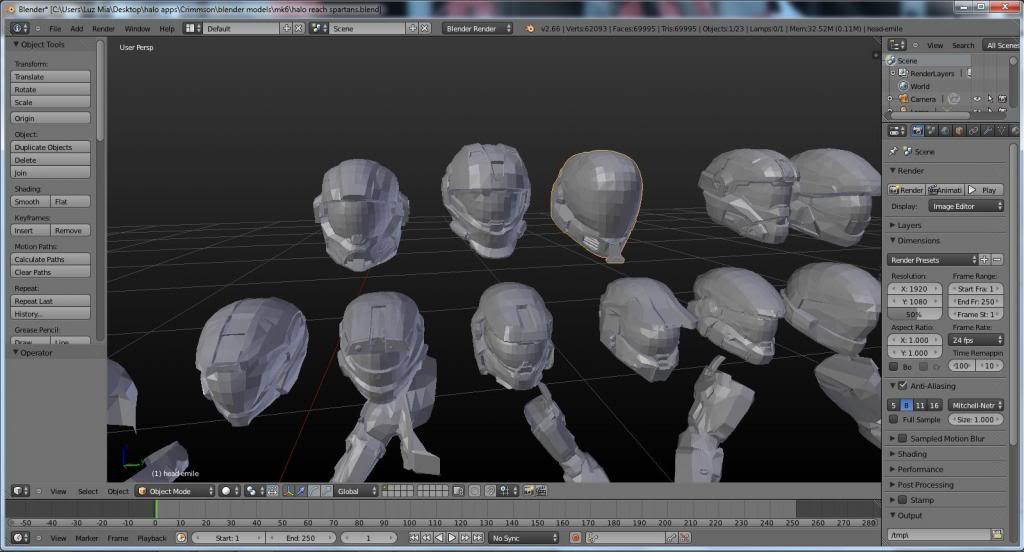Open the pivot point selector
1024x552 pixels.
pos(255,491)
